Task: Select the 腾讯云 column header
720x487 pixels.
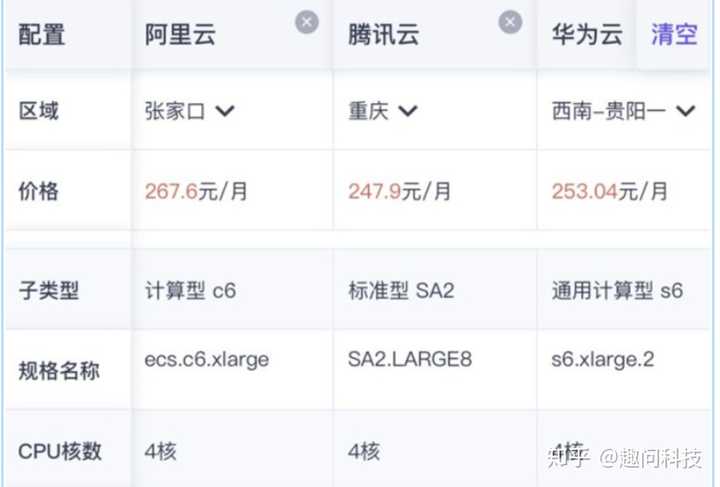Action: (383, 36)
